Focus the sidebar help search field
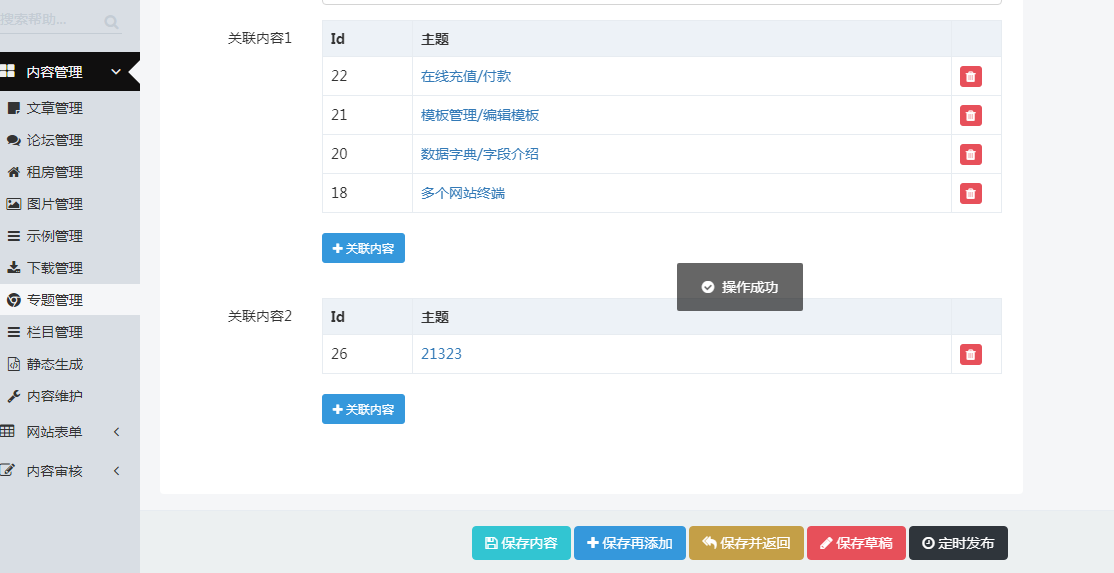Image resolution: width=1114 pixels, height=573 pixels. click(x=45, y=20)
